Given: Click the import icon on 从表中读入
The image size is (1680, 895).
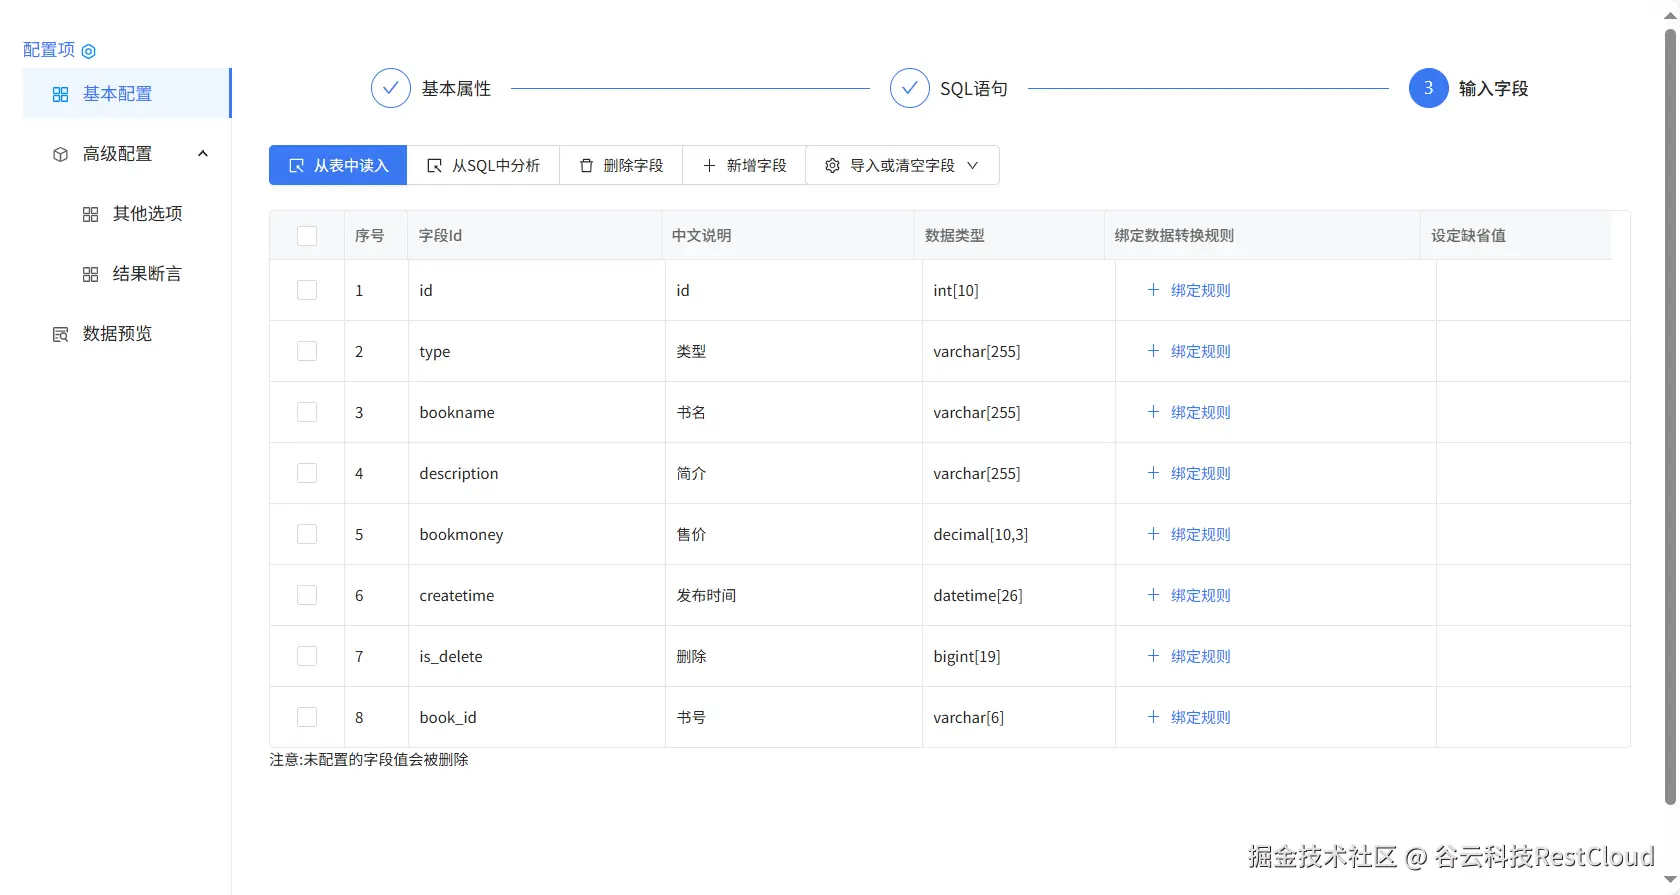Looking at the screenshot, I should tap(297, 166).
